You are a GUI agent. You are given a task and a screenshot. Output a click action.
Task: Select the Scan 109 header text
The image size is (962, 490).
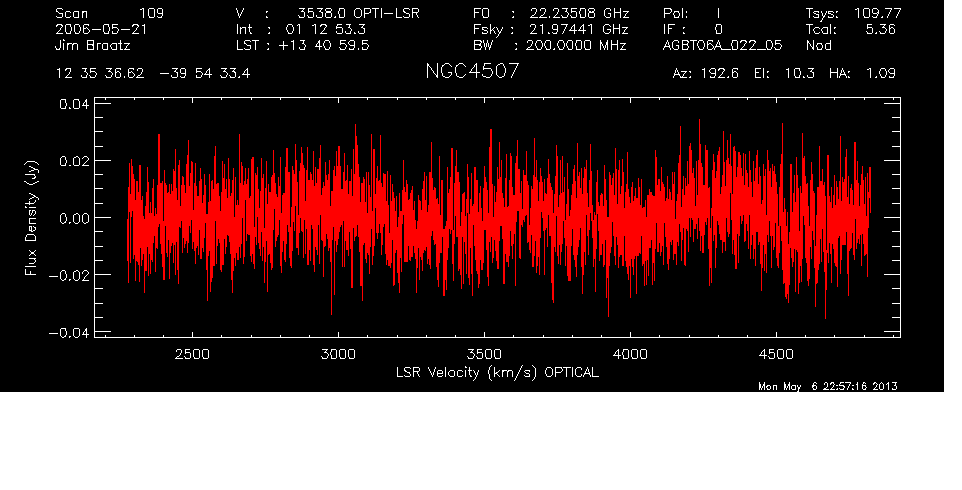pyautogui.click(x=110, y=13)
